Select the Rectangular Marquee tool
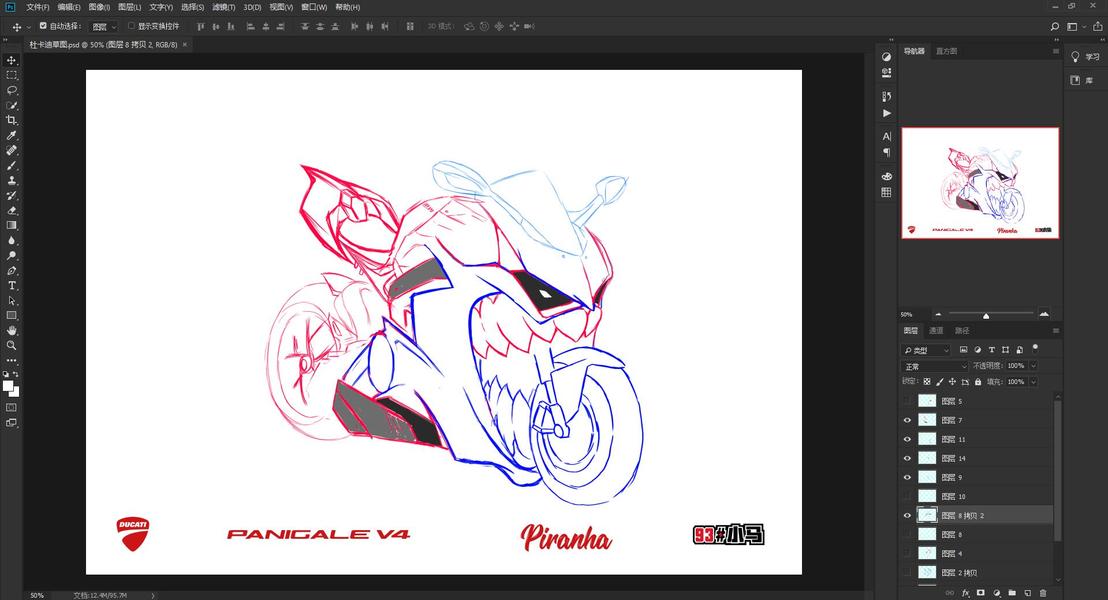Image resolution: width=1108 pixels, height=600 pixels. (11, 76)
